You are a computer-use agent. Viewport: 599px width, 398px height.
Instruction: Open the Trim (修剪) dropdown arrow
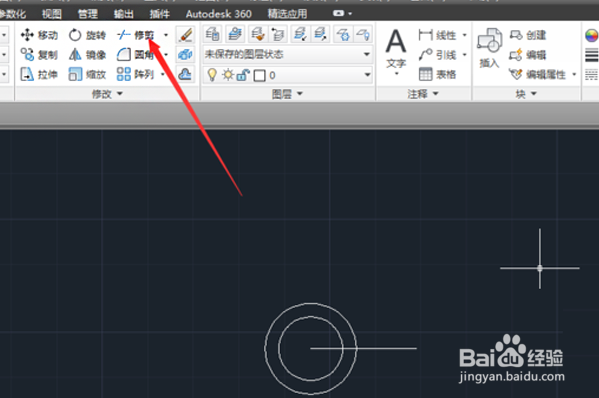coord(166,35)
